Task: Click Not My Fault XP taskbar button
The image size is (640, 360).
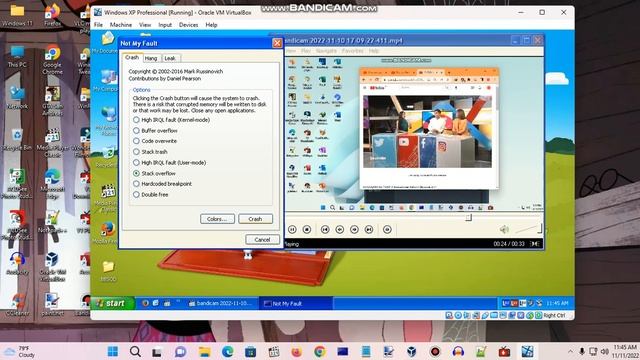Action: (296, 303)
